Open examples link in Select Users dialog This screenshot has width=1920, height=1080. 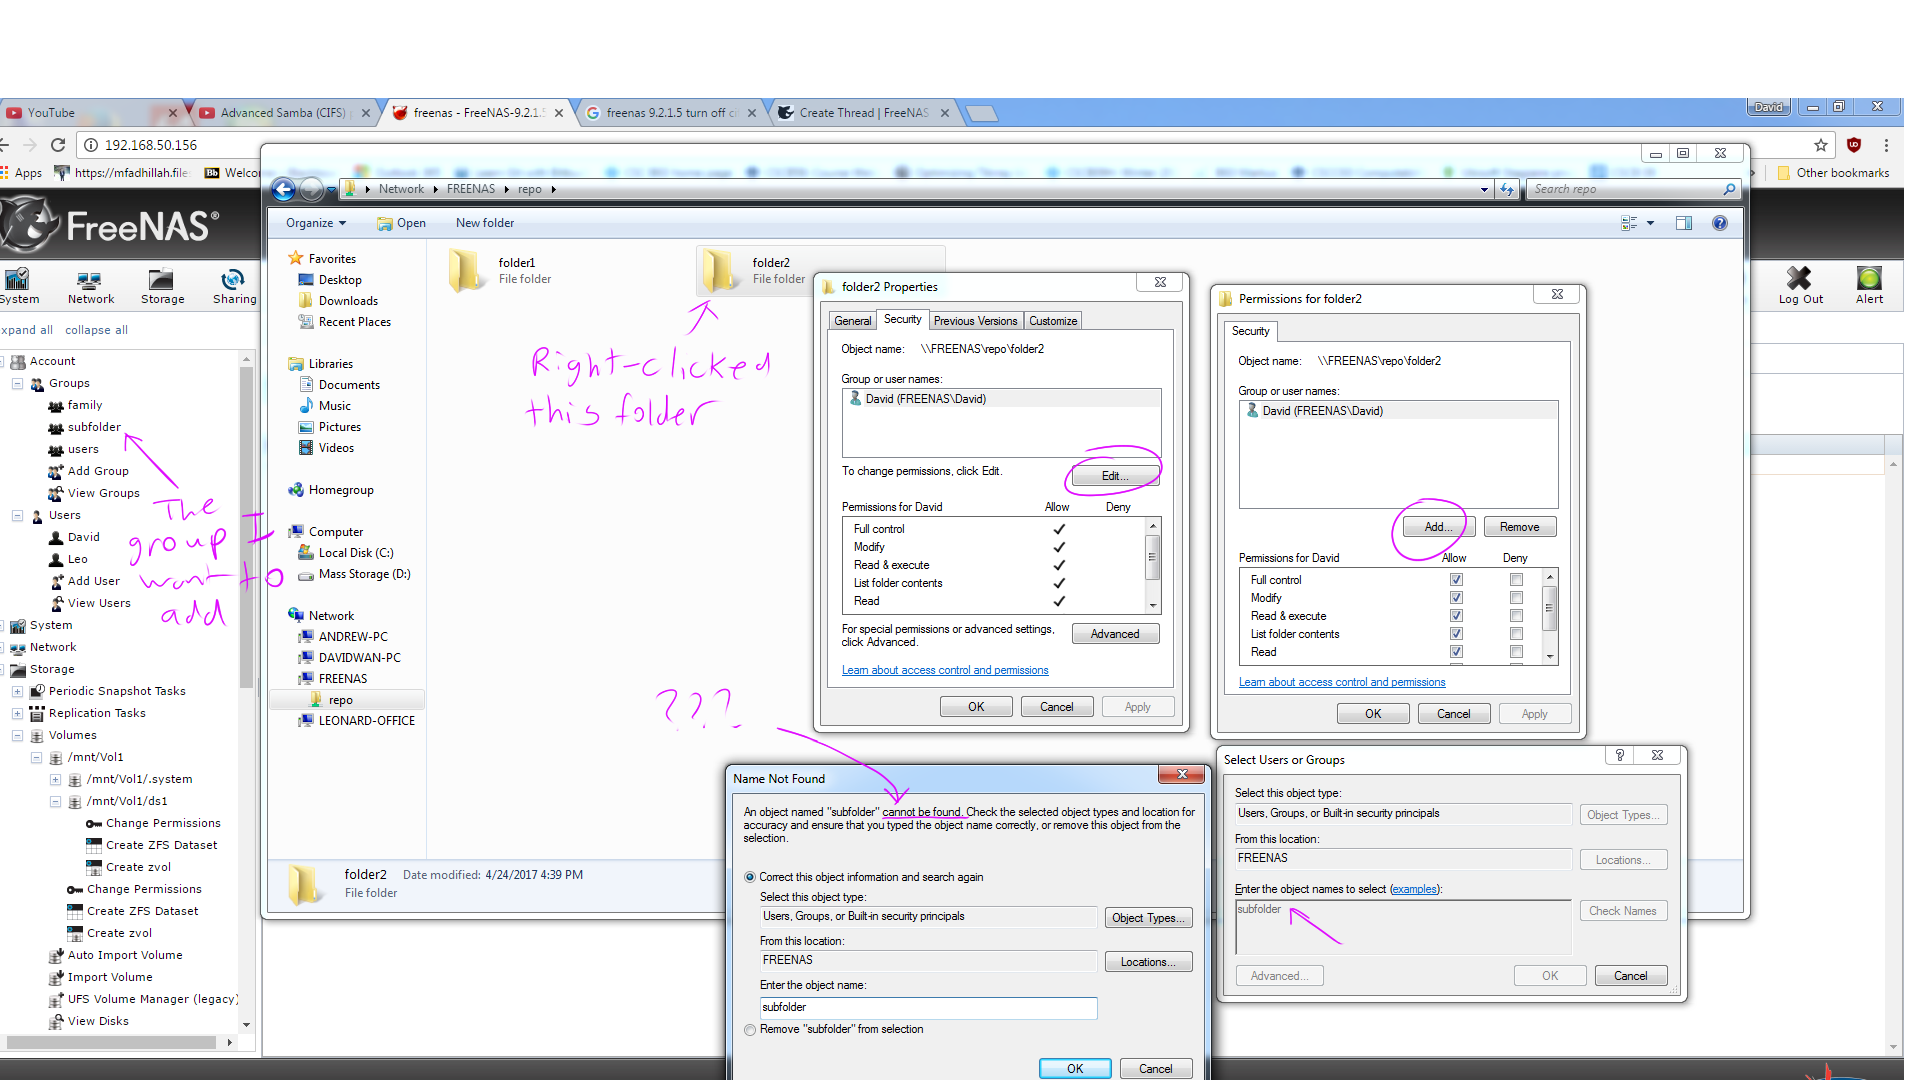click(1414, 889)
